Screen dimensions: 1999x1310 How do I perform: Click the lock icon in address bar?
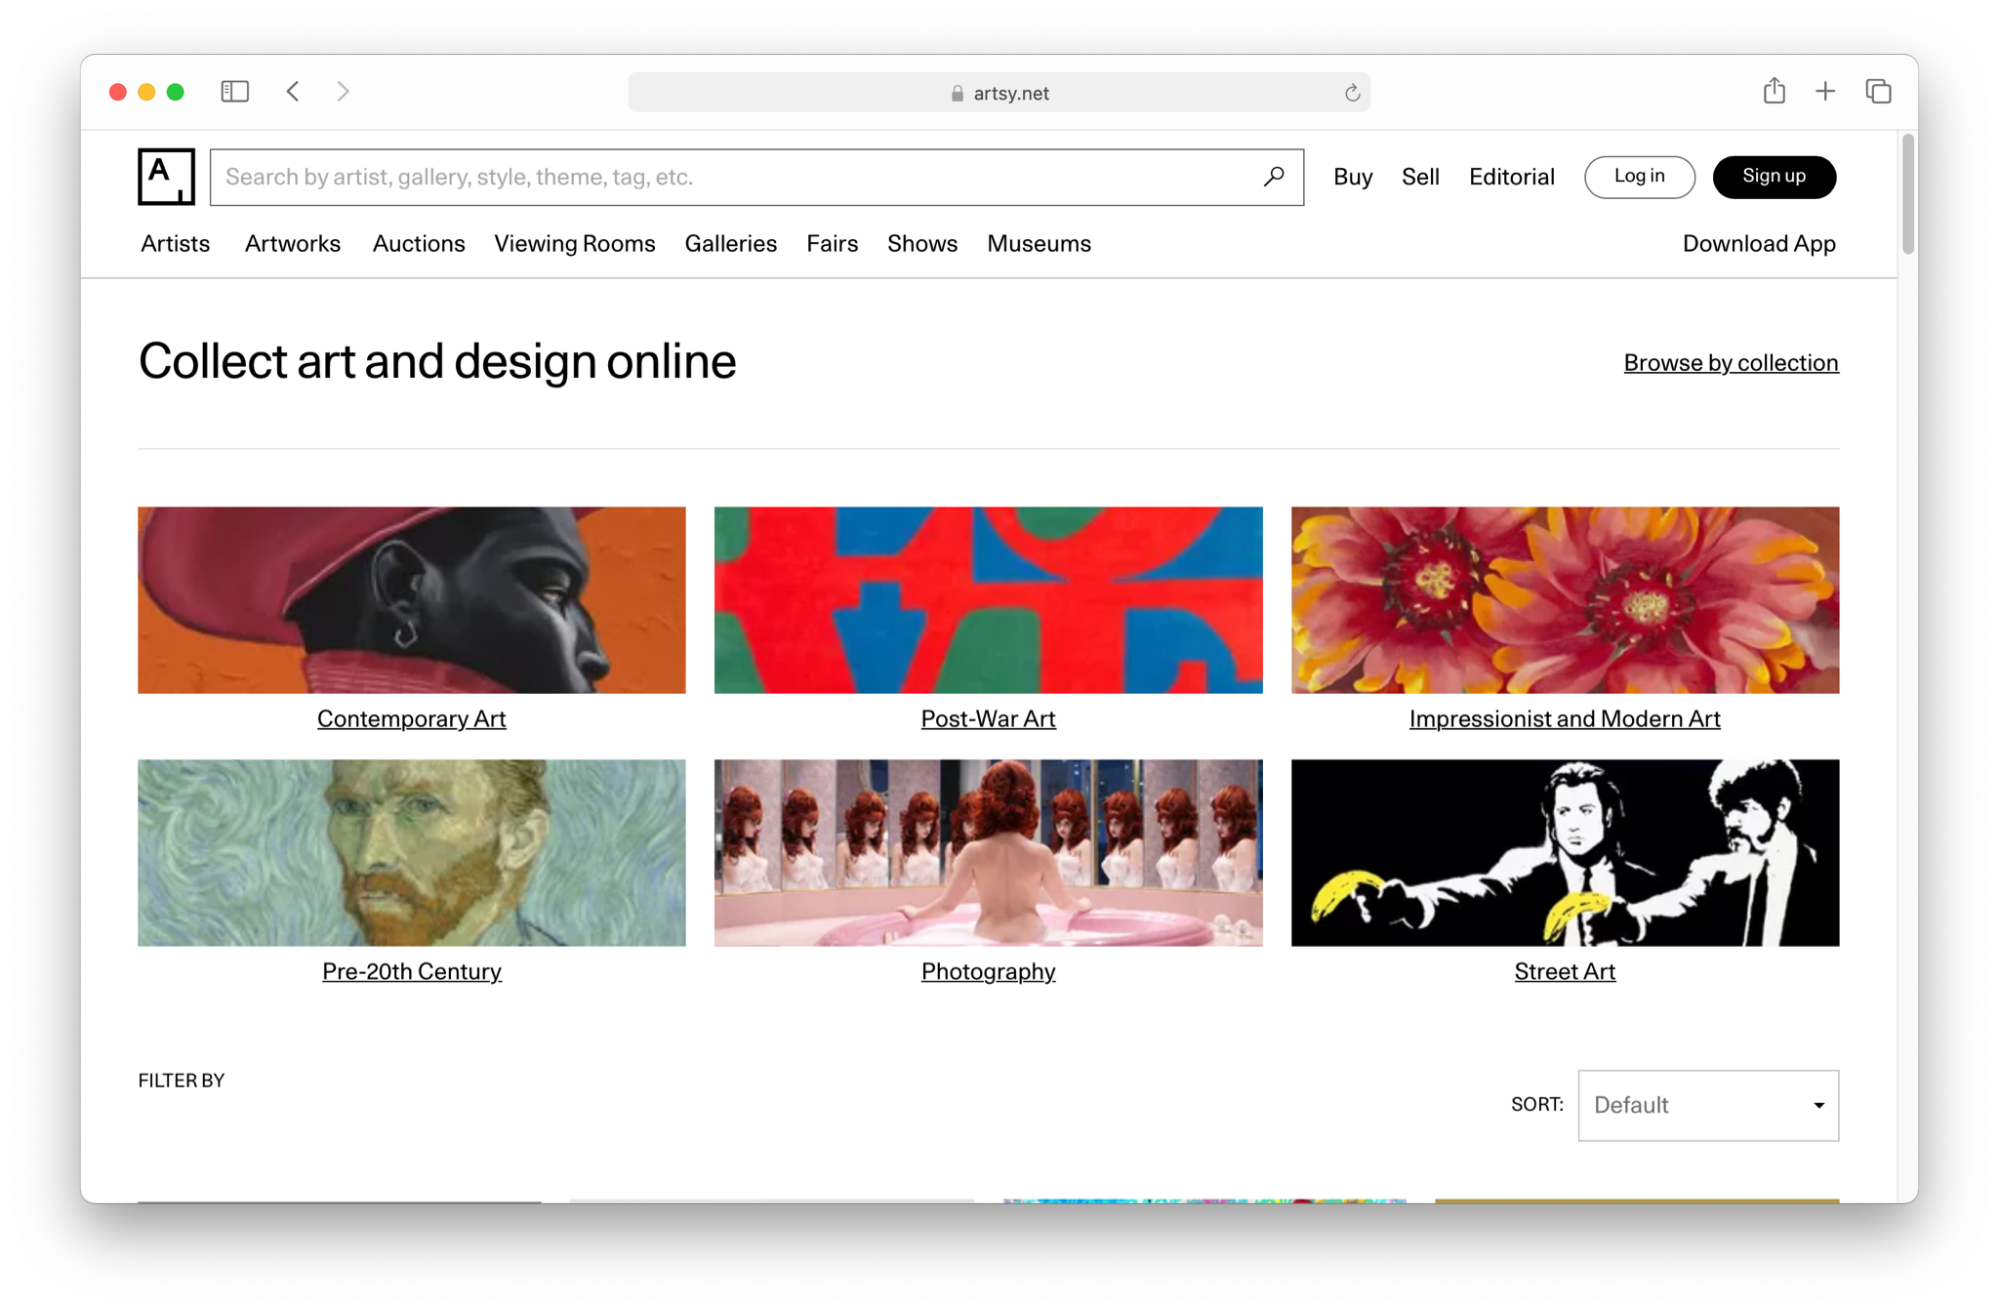coord(957,93)
